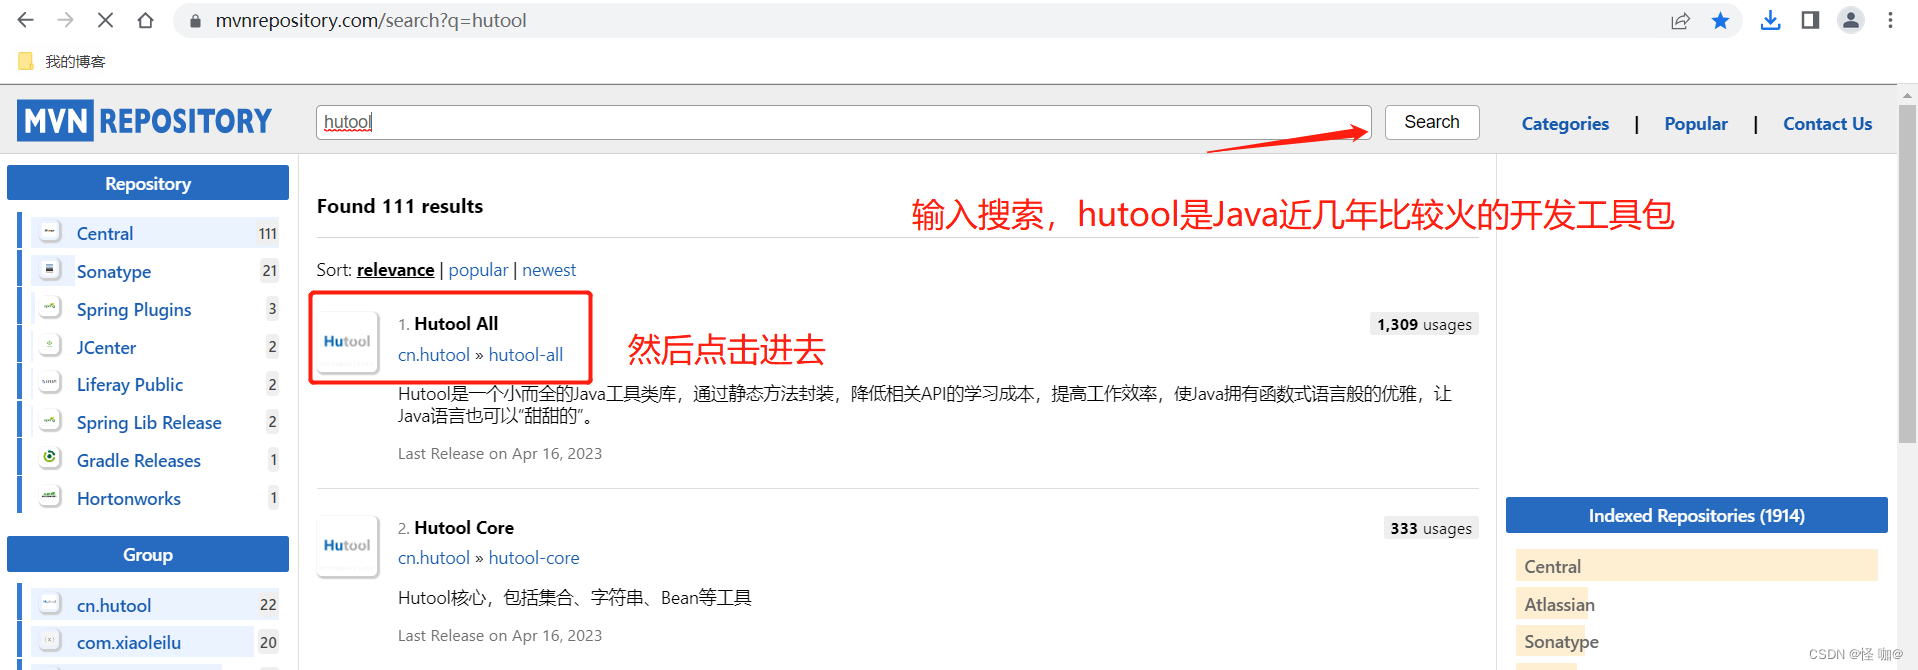The width and height of the screenshot is (1918, 670).
Task: Open the browser profile menu
Action: point(1851,20)
